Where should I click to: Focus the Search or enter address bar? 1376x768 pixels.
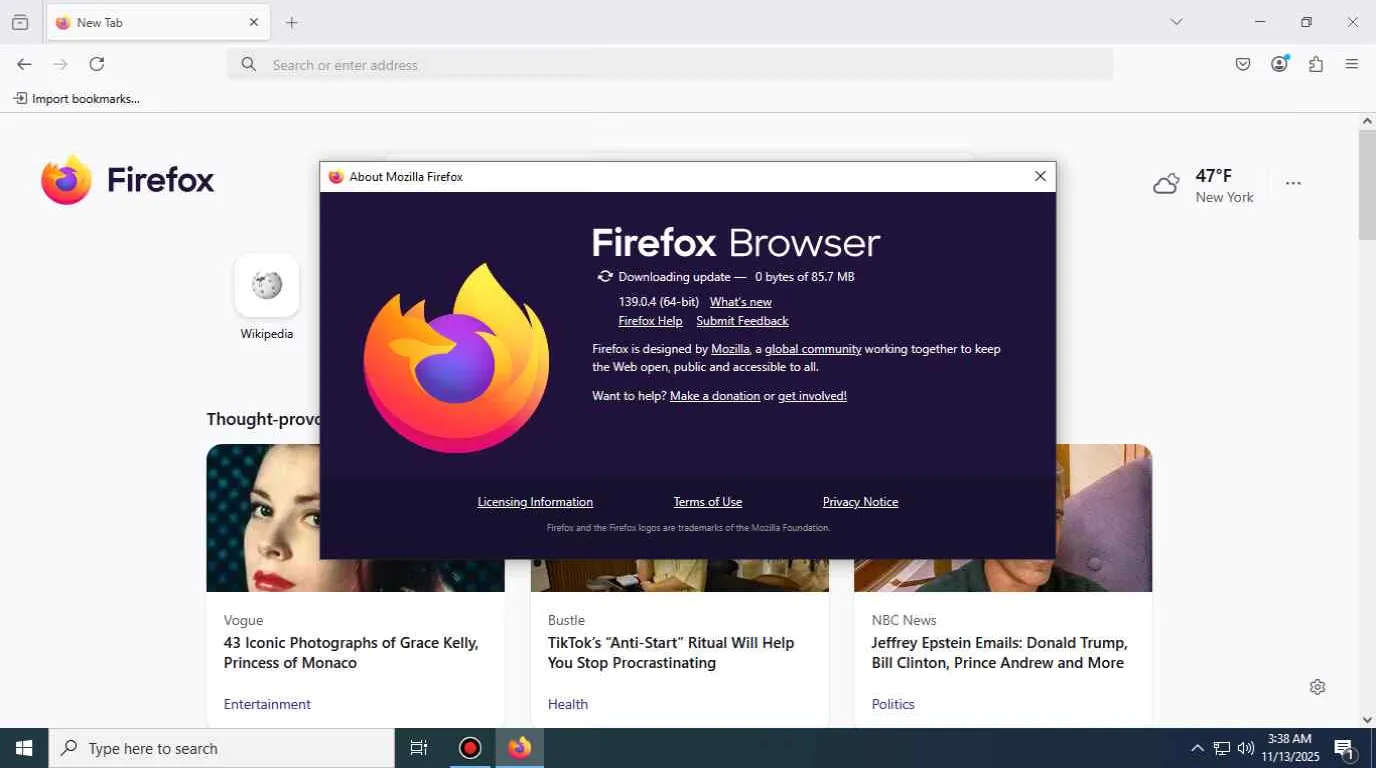coord(670,65)
